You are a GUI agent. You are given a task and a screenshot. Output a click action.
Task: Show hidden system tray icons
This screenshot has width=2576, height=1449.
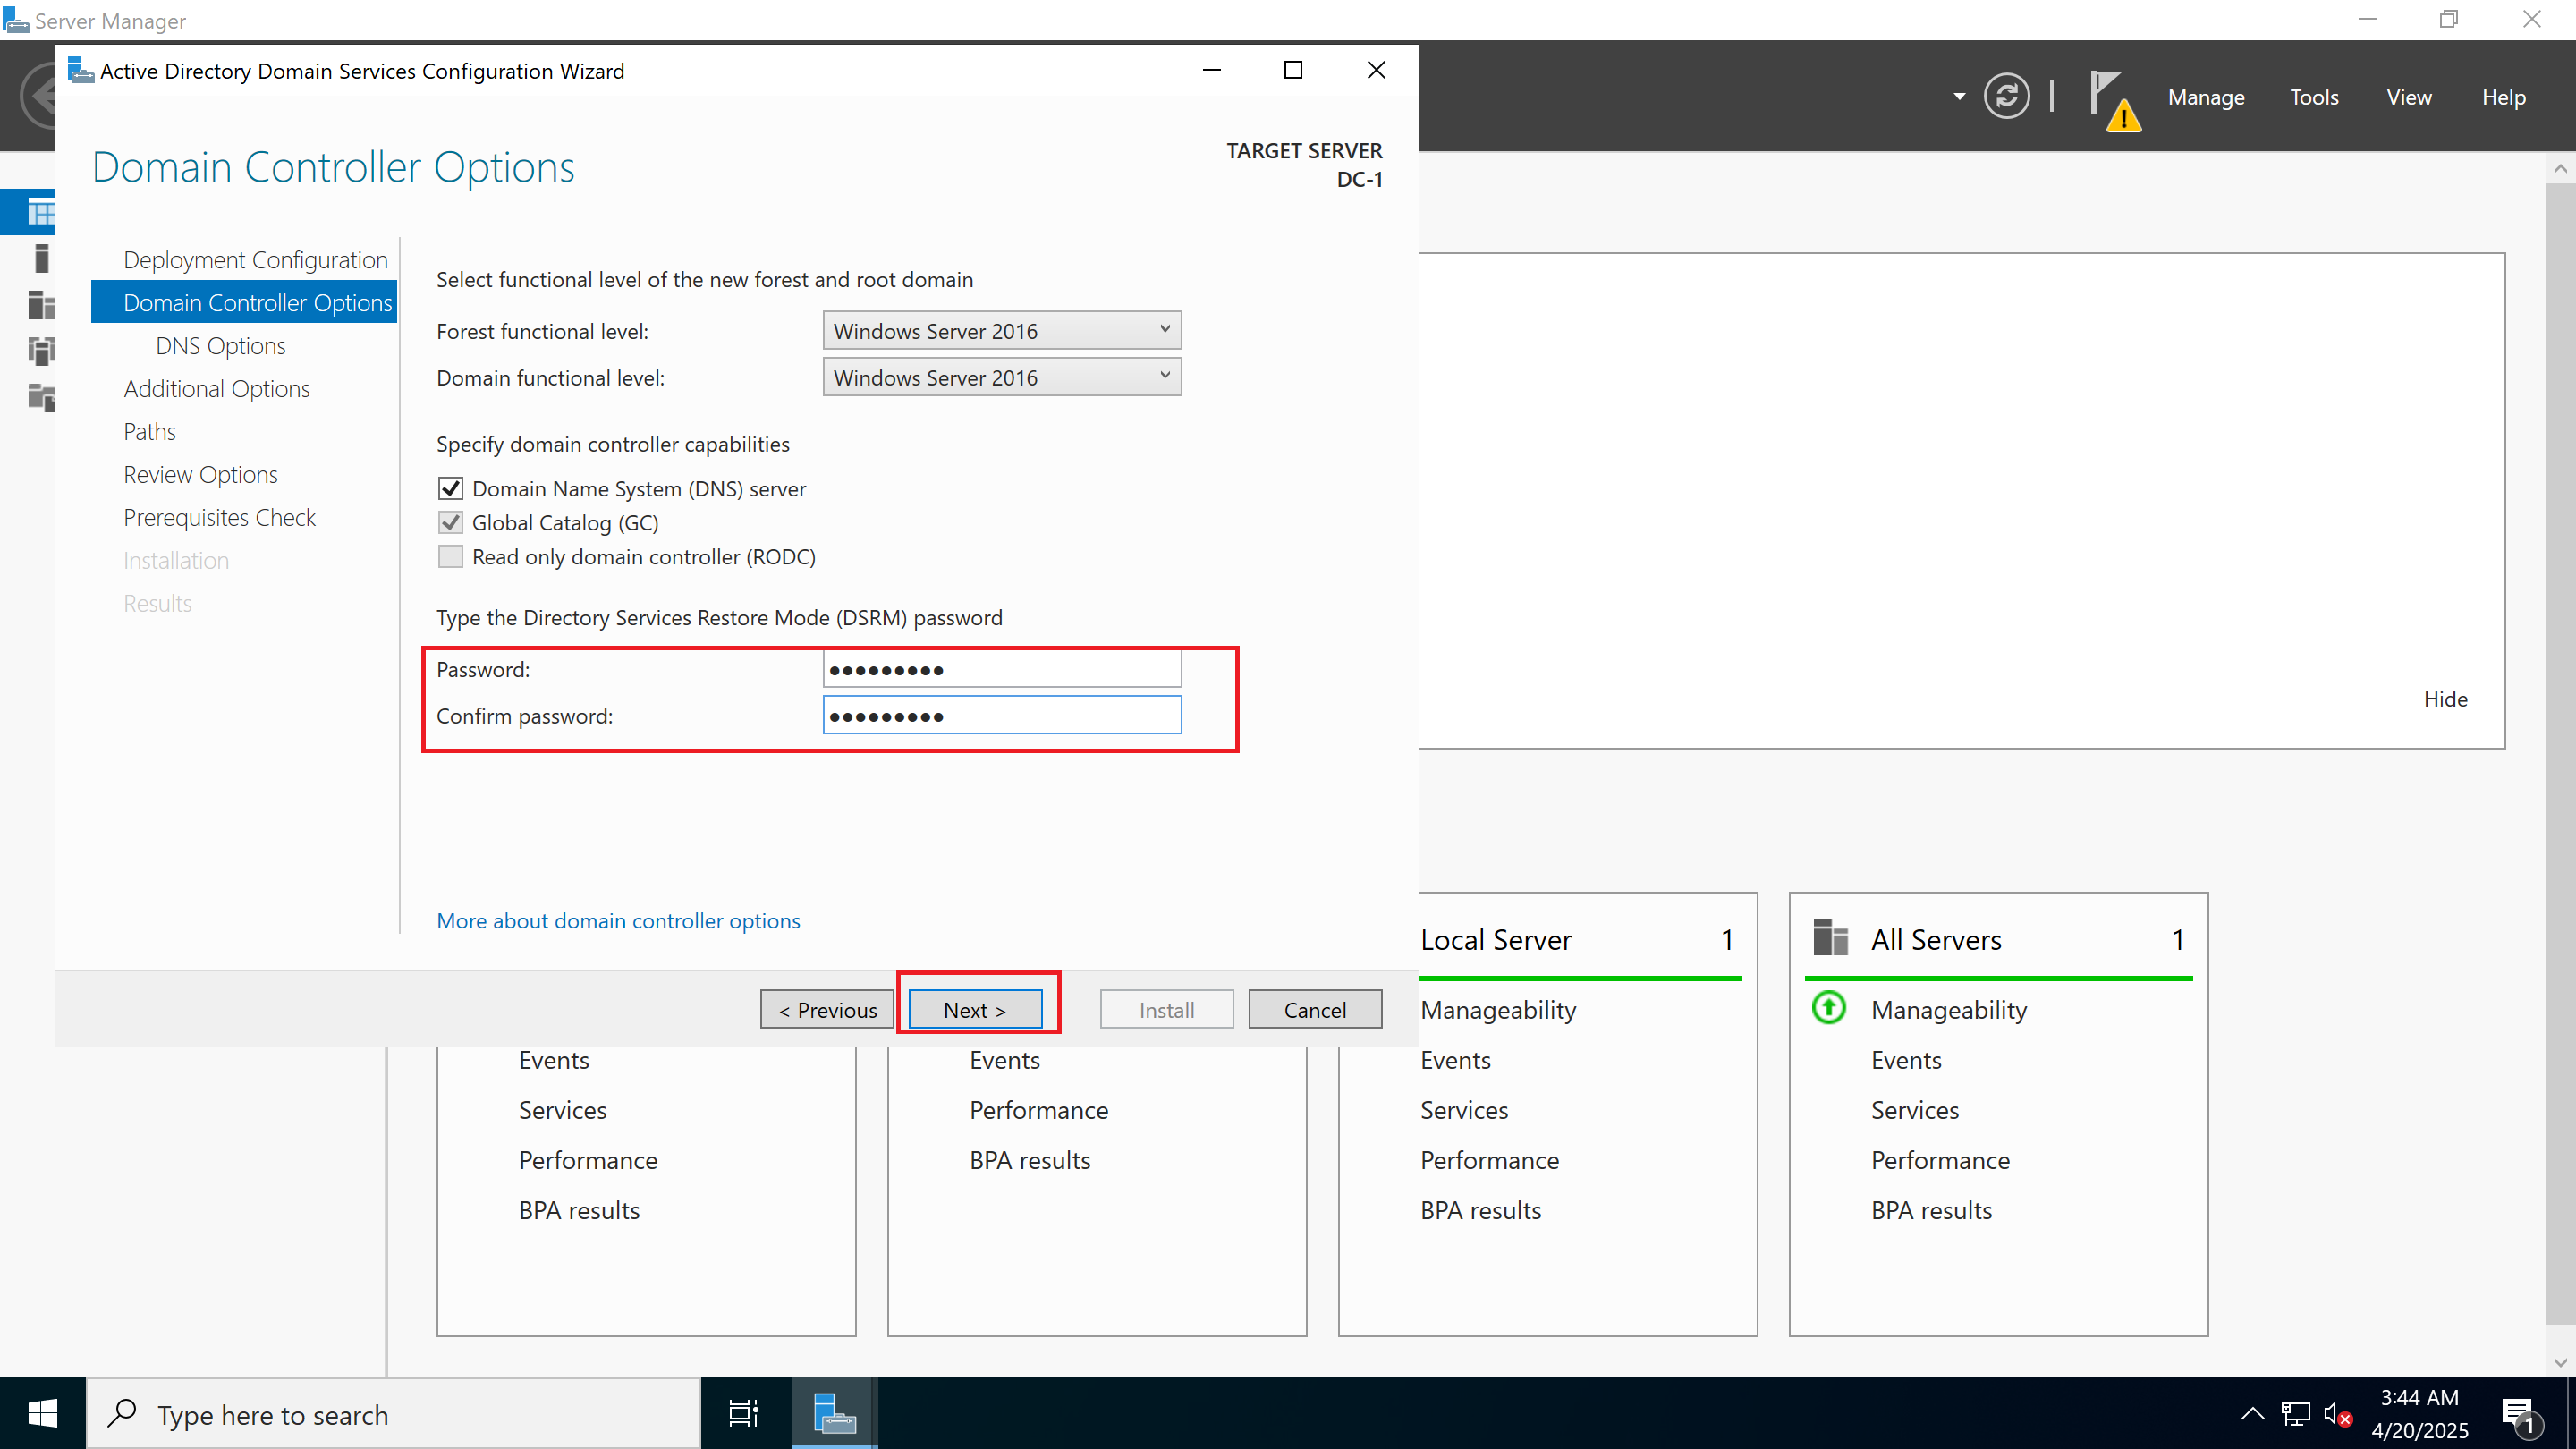(2252, 1413)
